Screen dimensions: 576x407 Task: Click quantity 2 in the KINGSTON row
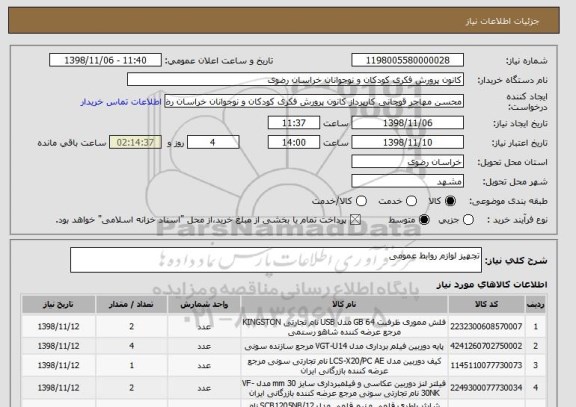point(132,327)
